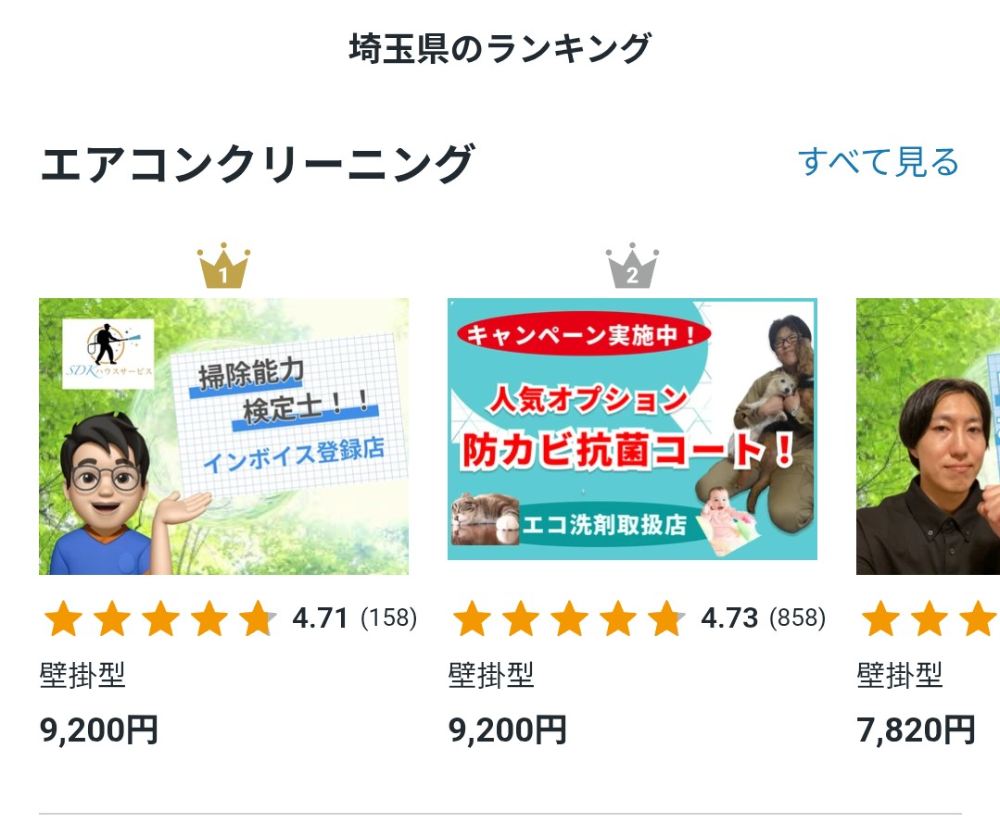This screenshot has height=827, width=1000.
Task: Click the first listing's 9,200円 price
Action: [99, 730]
